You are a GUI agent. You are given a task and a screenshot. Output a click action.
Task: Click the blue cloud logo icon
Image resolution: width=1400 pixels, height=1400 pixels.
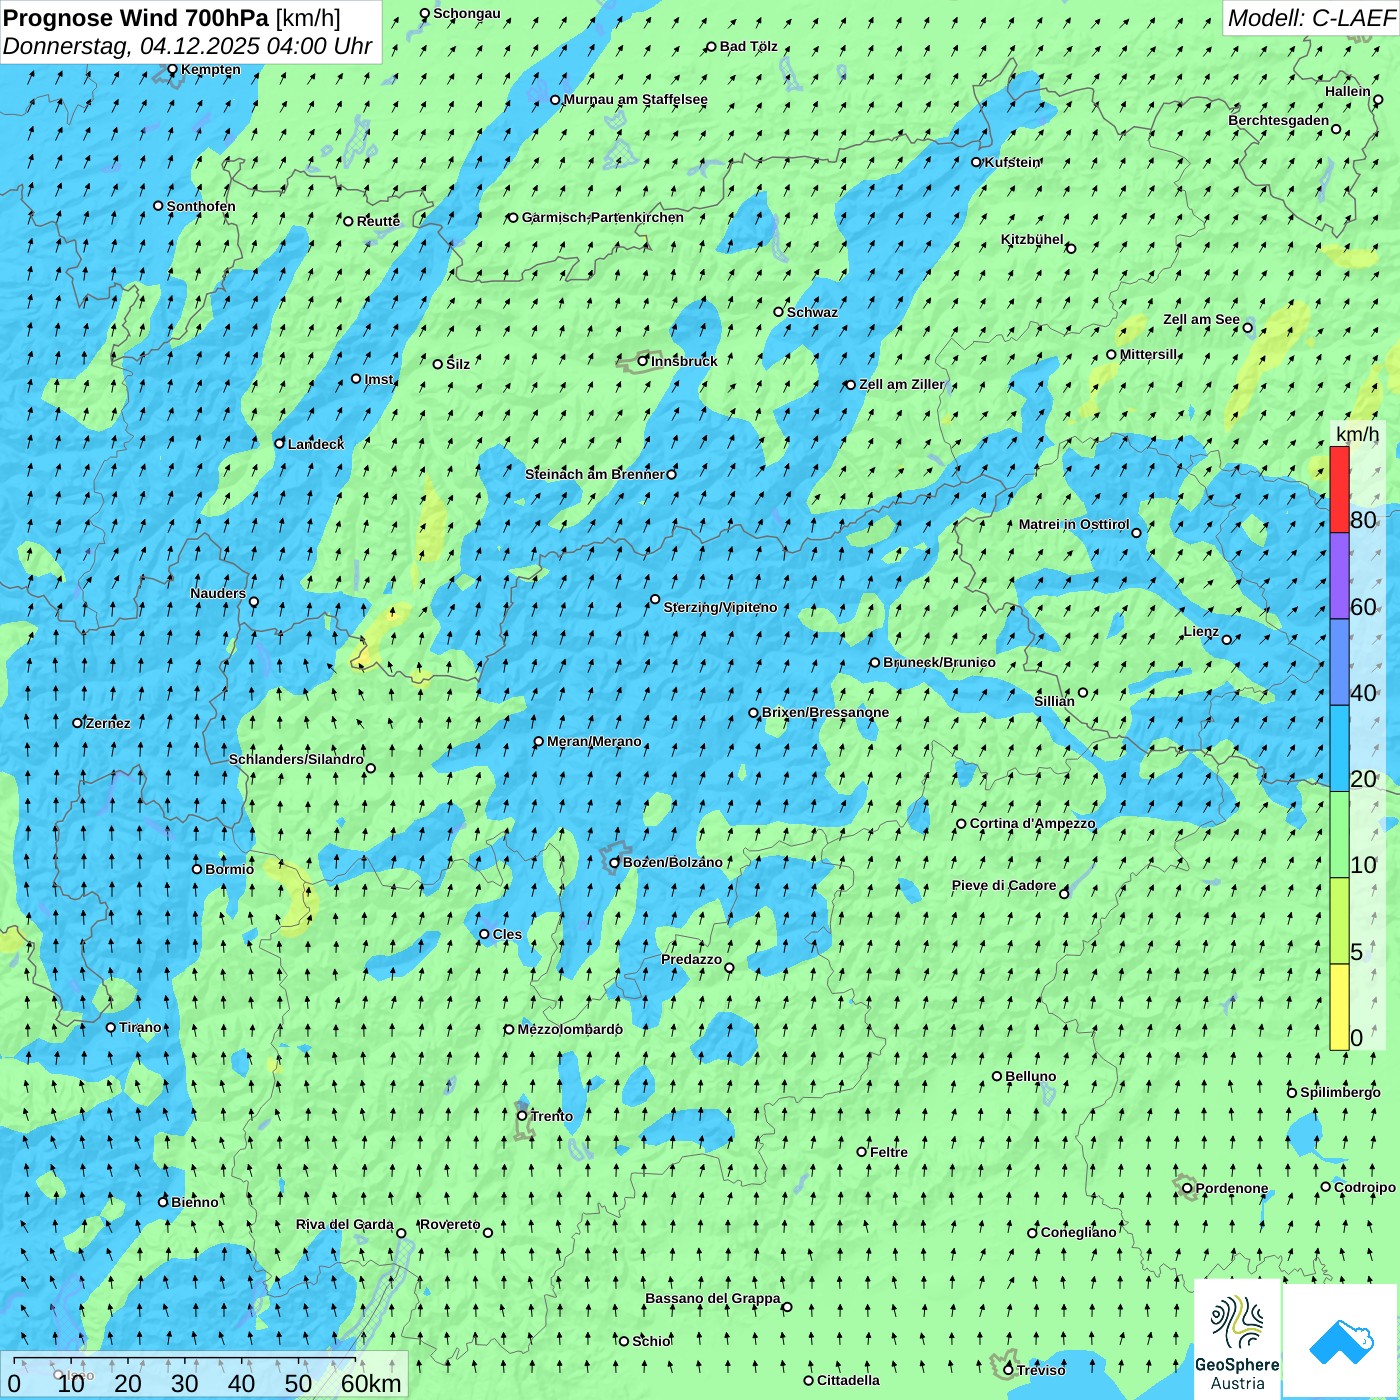[1341, 1341]
